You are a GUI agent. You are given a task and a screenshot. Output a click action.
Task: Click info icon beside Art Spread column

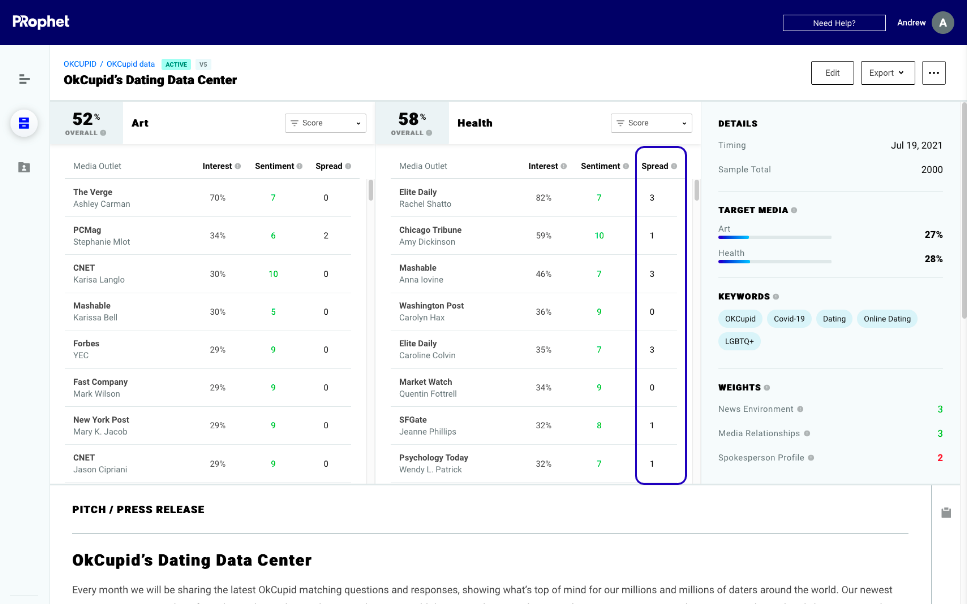[348, 166]
